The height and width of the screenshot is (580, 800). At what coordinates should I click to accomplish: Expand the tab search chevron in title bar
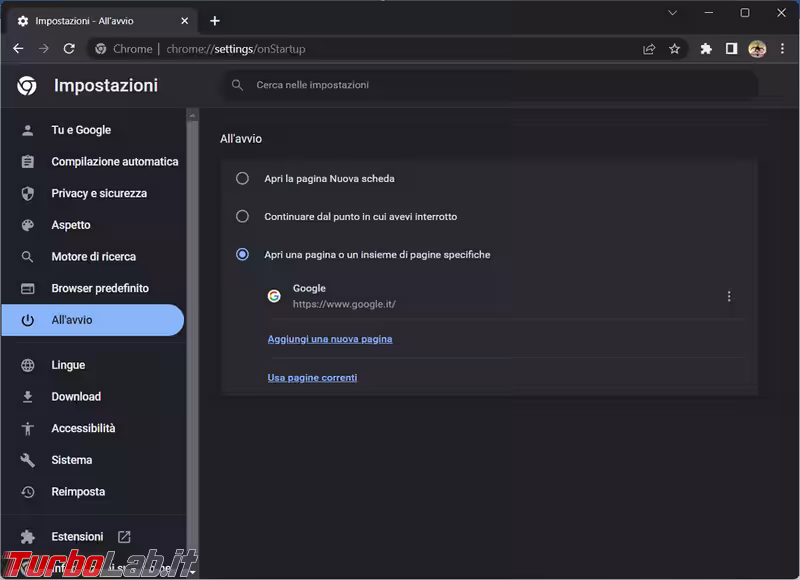click(673, 13)
